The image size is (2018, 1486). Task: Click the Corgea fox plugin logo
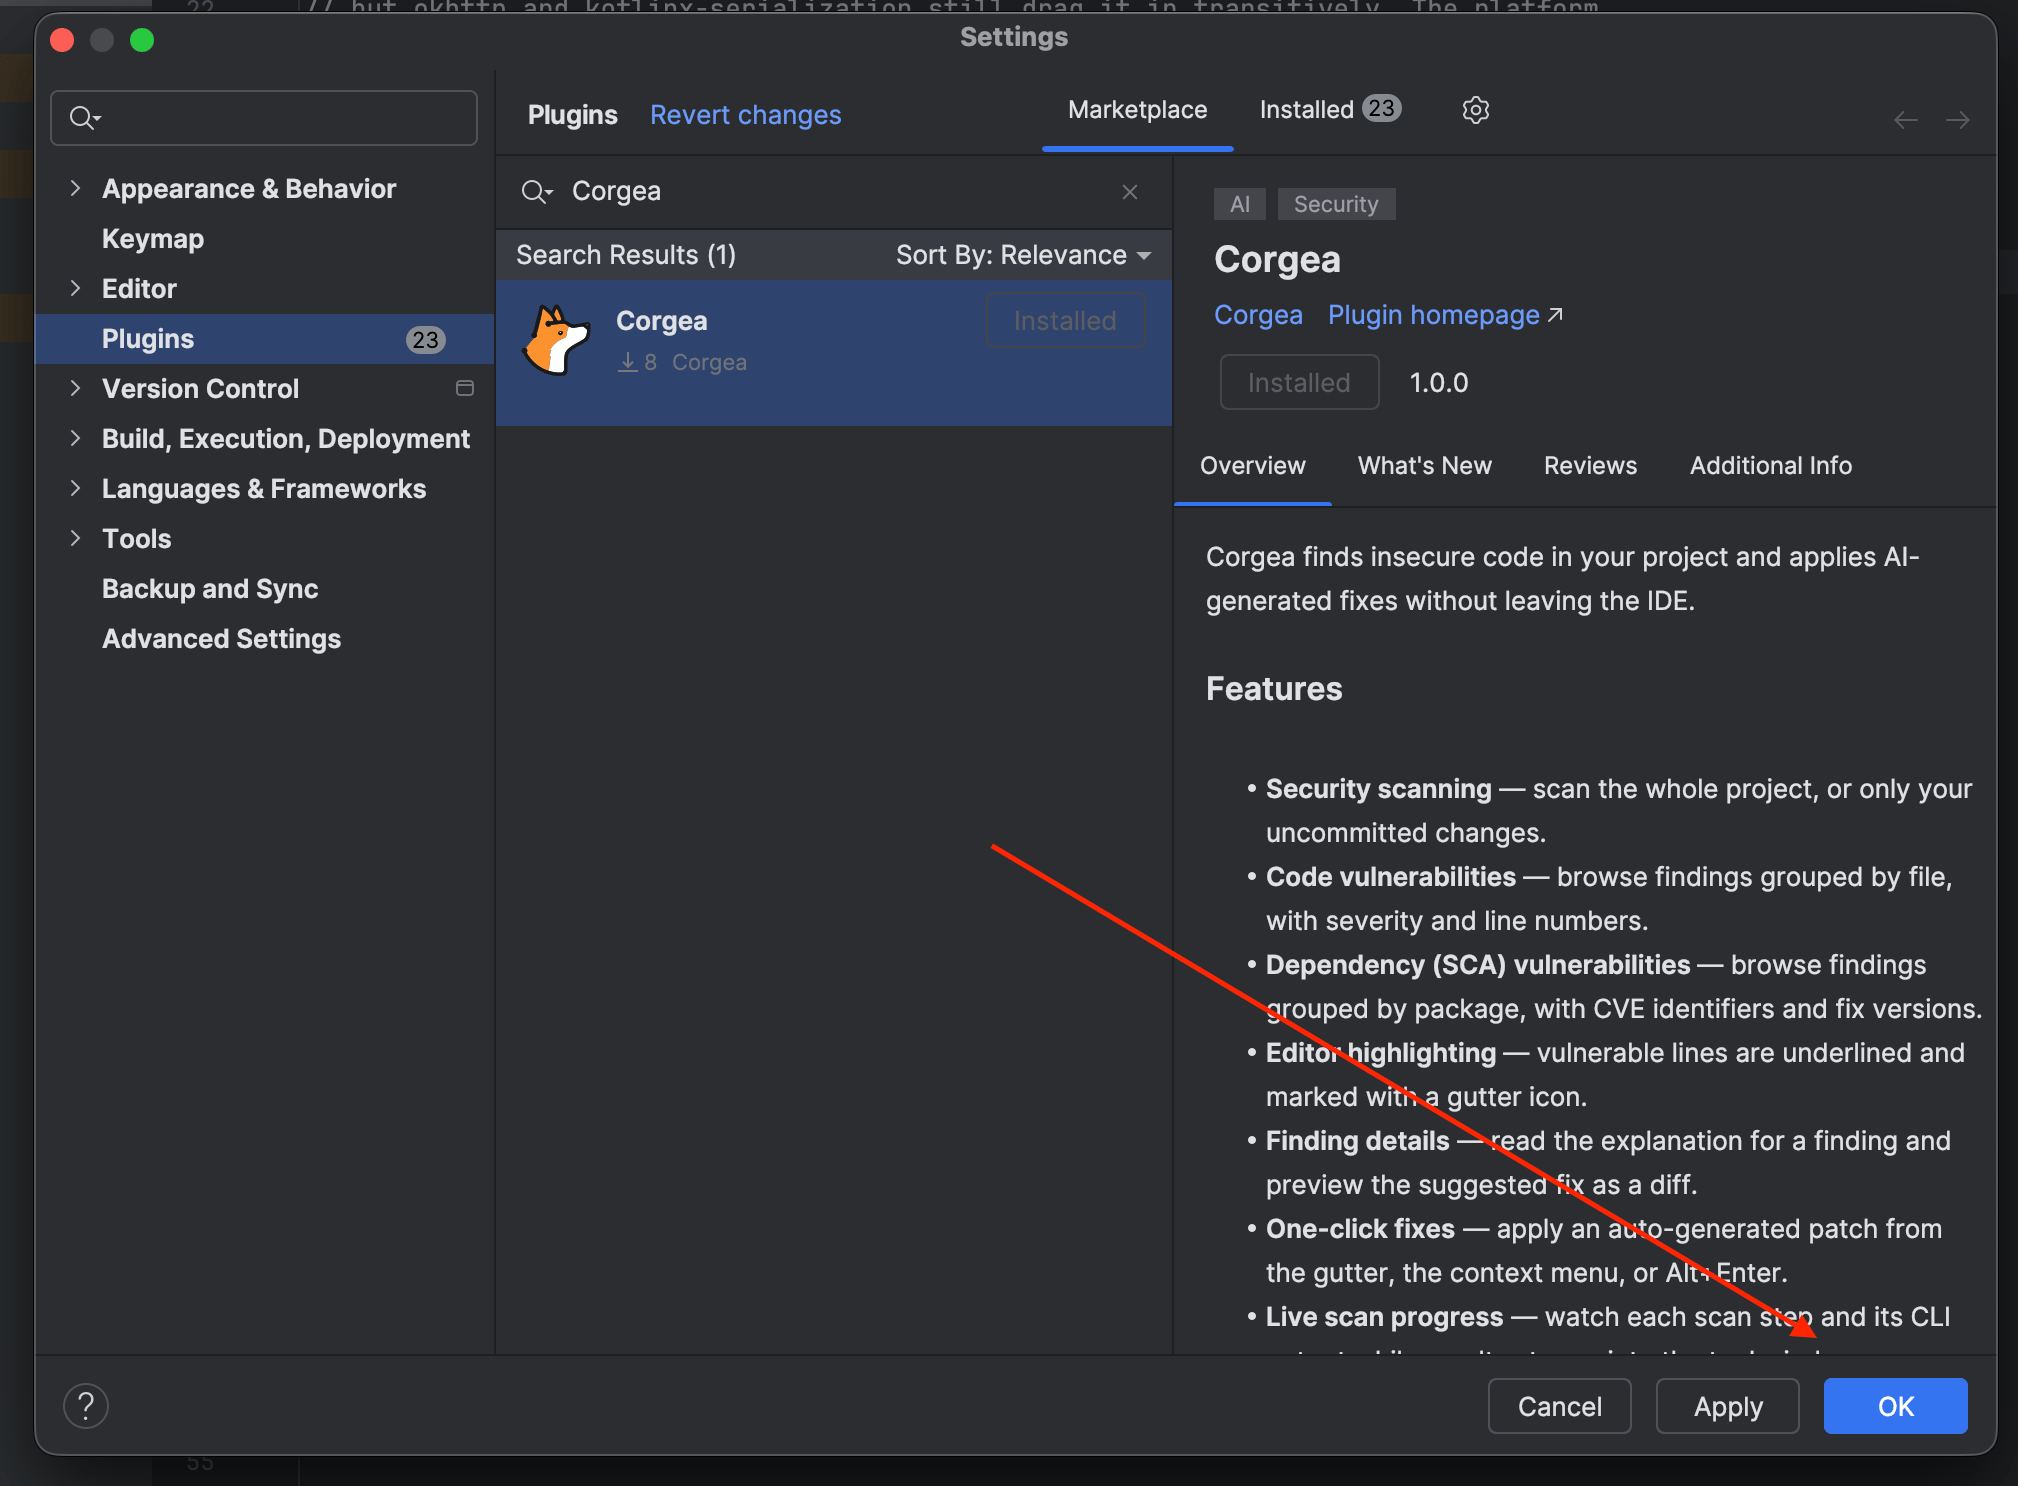[x=556, y=340]
